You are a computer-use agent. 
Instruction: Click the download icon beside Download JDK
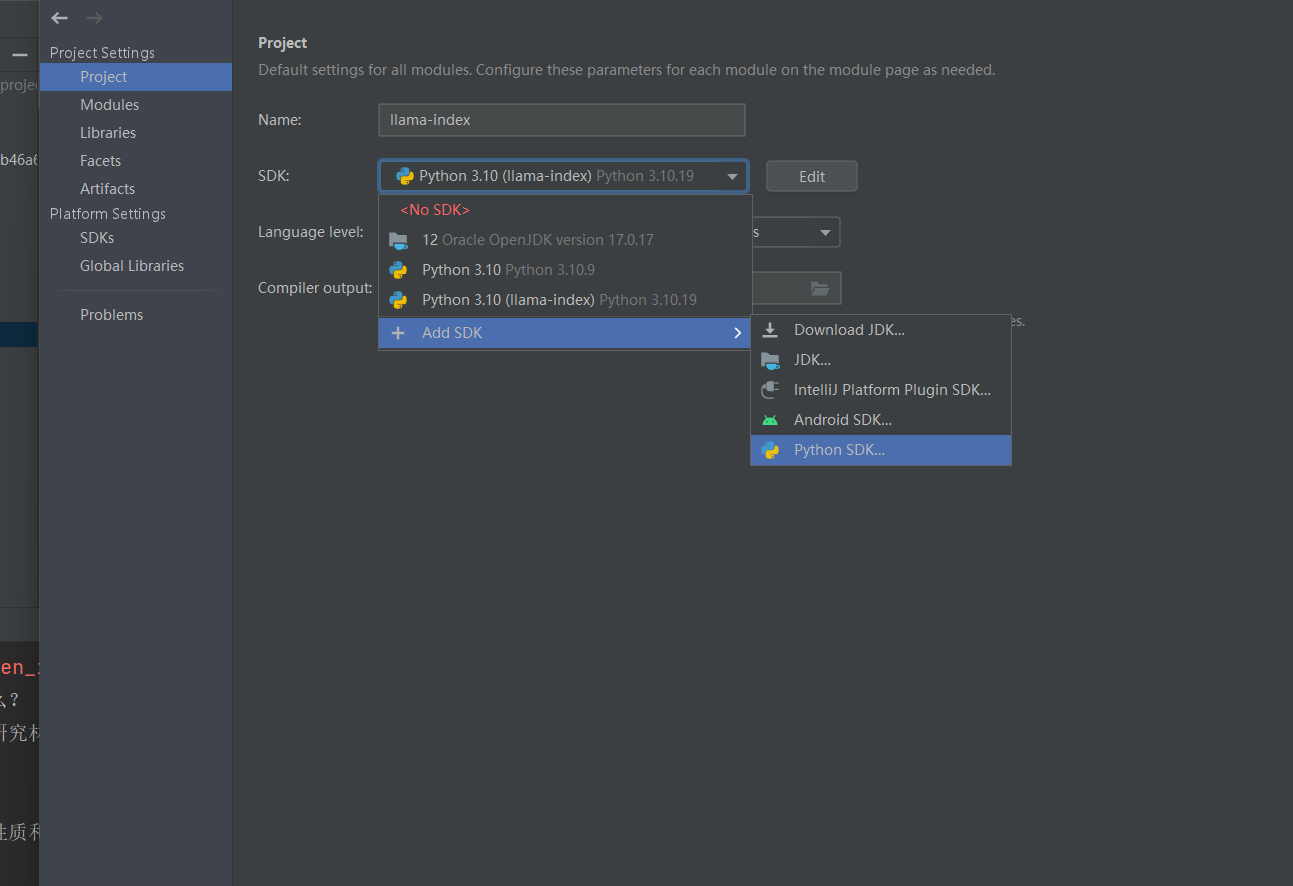point(770,330)
